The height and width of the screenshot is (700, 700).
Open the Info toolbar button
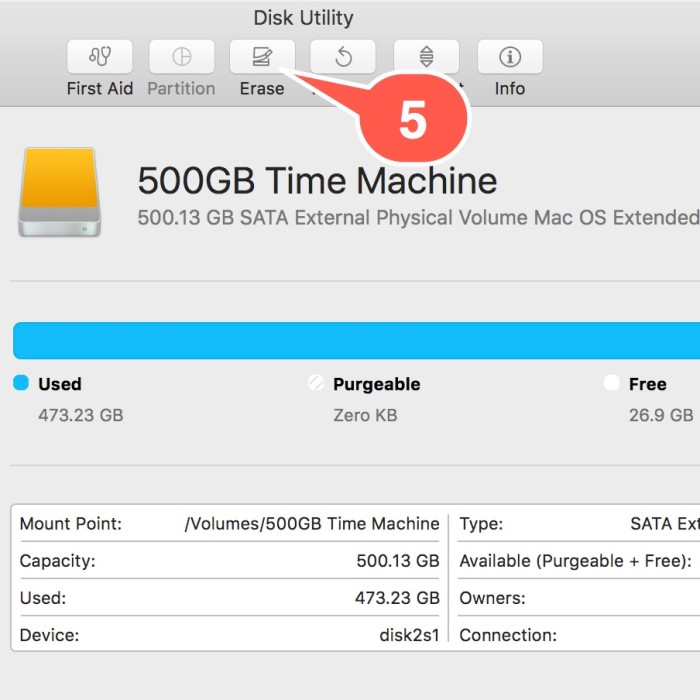click(x=510, y=57)
